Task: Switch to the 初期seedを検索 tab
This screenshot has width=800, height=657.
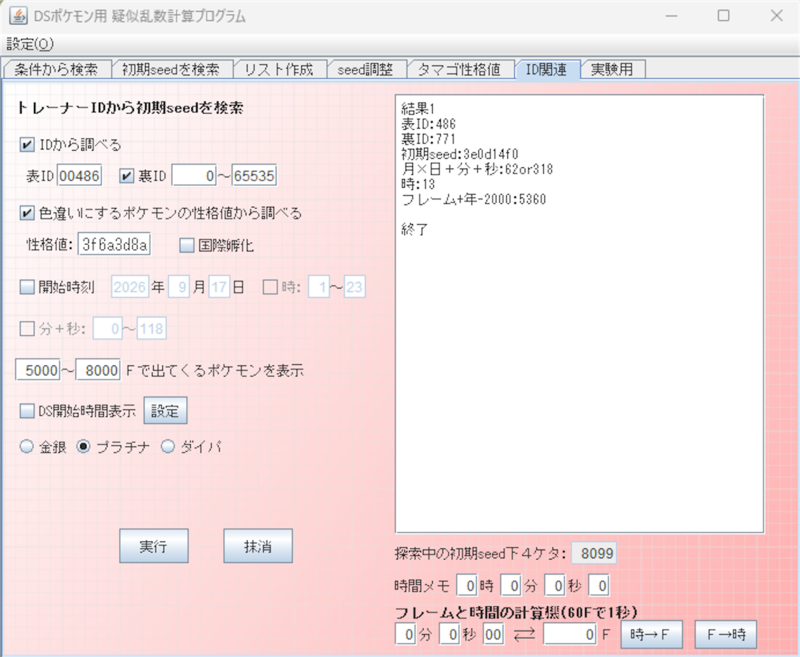Action: pos(171,69)
